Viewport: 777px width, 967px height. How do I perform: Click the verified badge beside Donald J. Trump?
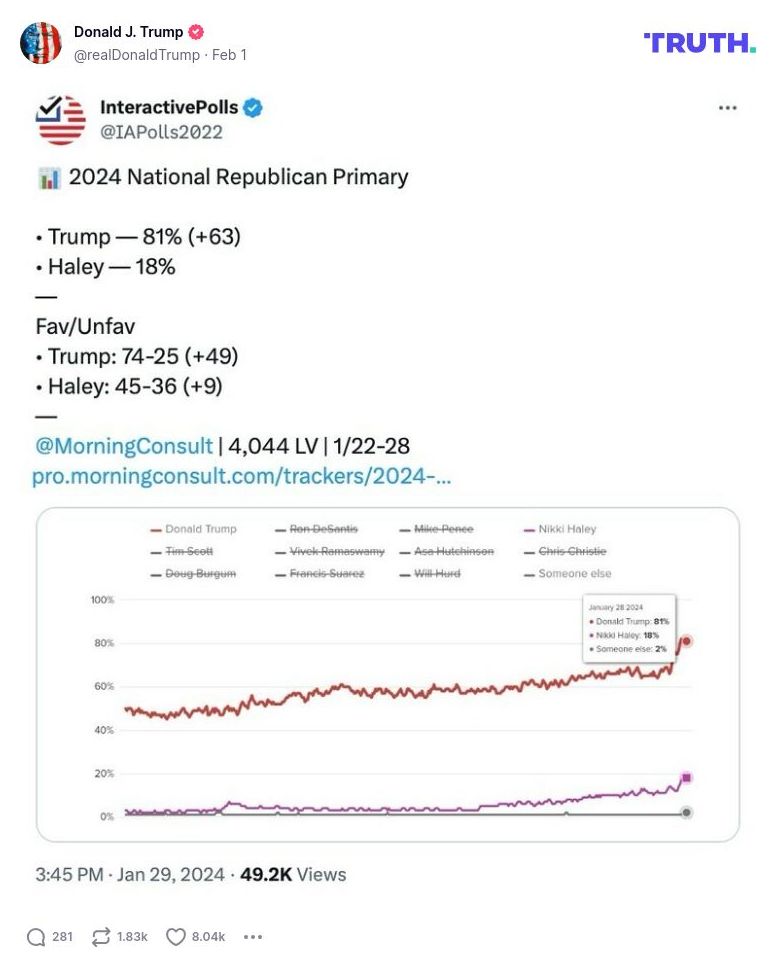[197, 31]
